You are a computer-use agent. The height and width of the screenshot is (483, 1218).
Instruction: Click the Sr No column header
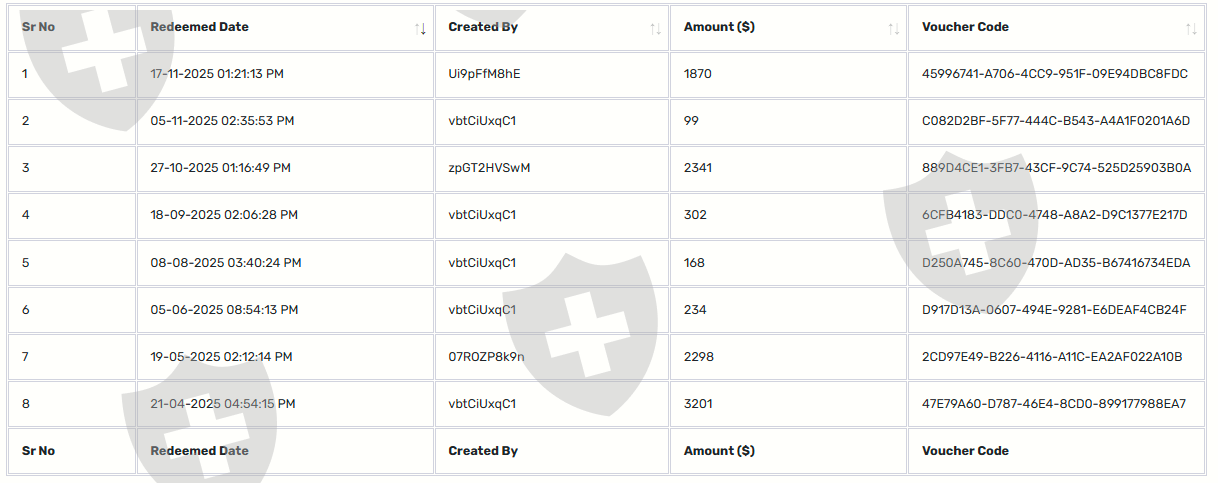tap(38, 27)
